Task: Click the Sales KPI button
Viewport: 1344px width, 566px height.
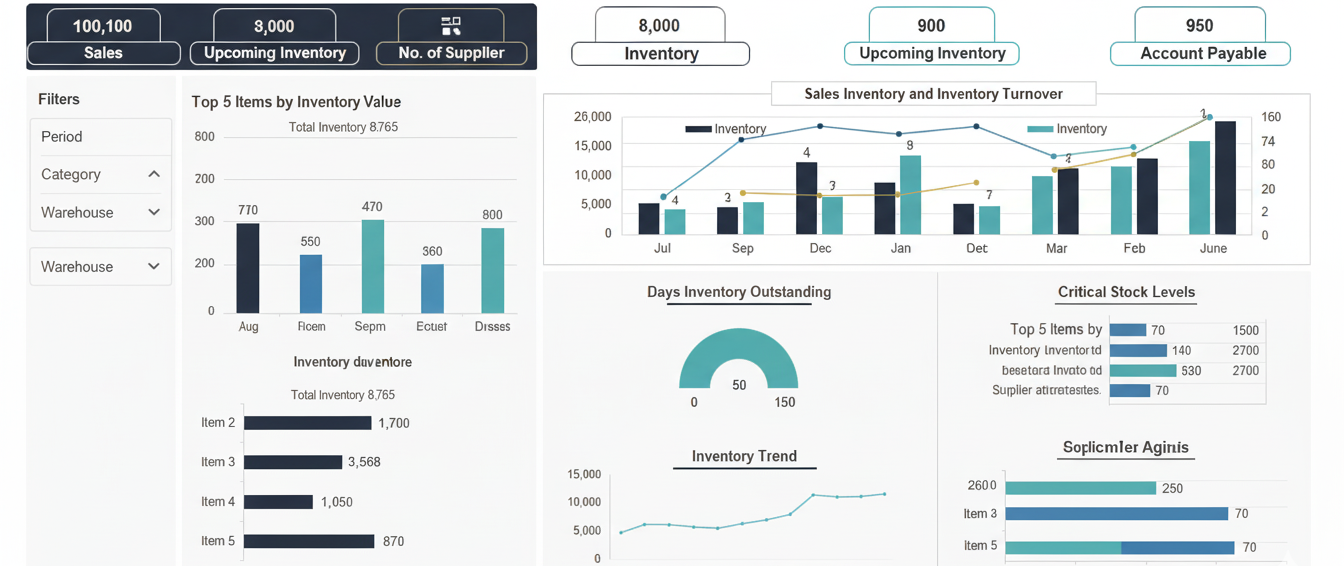Action: 103,53
